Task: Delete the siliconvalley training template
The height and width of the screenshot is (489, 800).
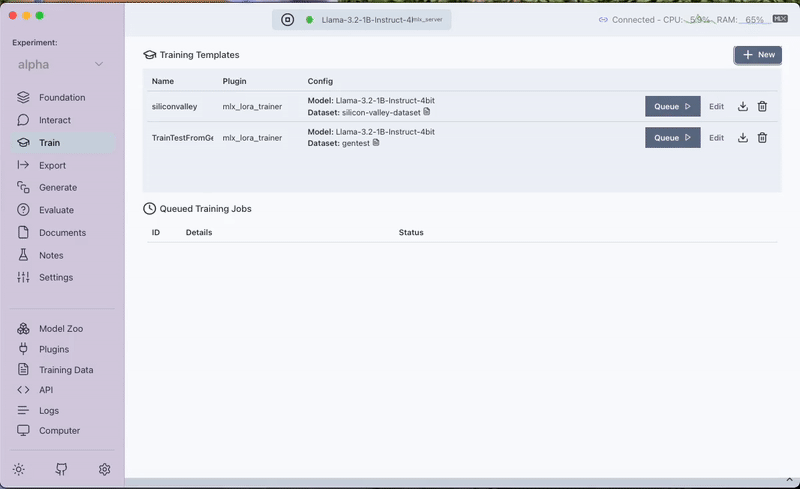Action: (x=762, y=107)
